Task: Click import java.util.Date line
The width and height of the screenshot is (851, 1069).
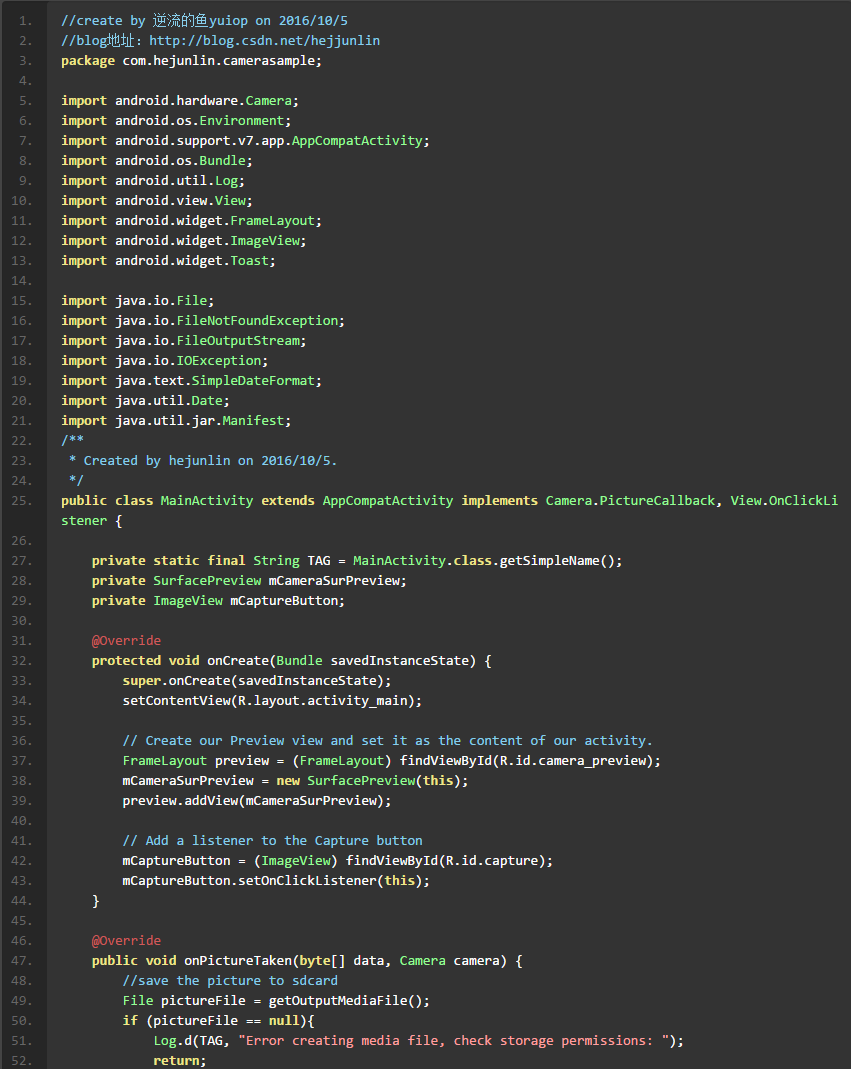Action: pyautogui.click(x=145, y=401)
